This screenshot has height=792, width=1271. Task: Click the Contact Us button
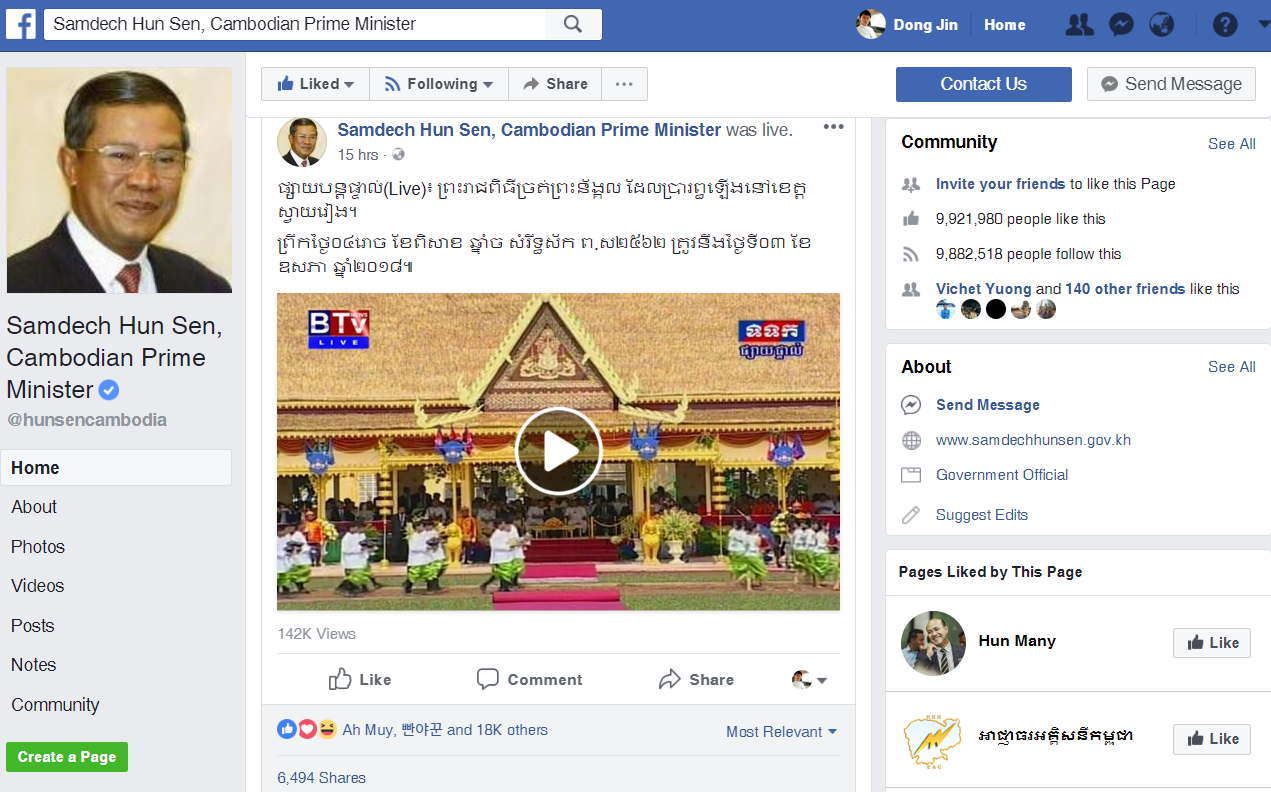pos(984,84)
